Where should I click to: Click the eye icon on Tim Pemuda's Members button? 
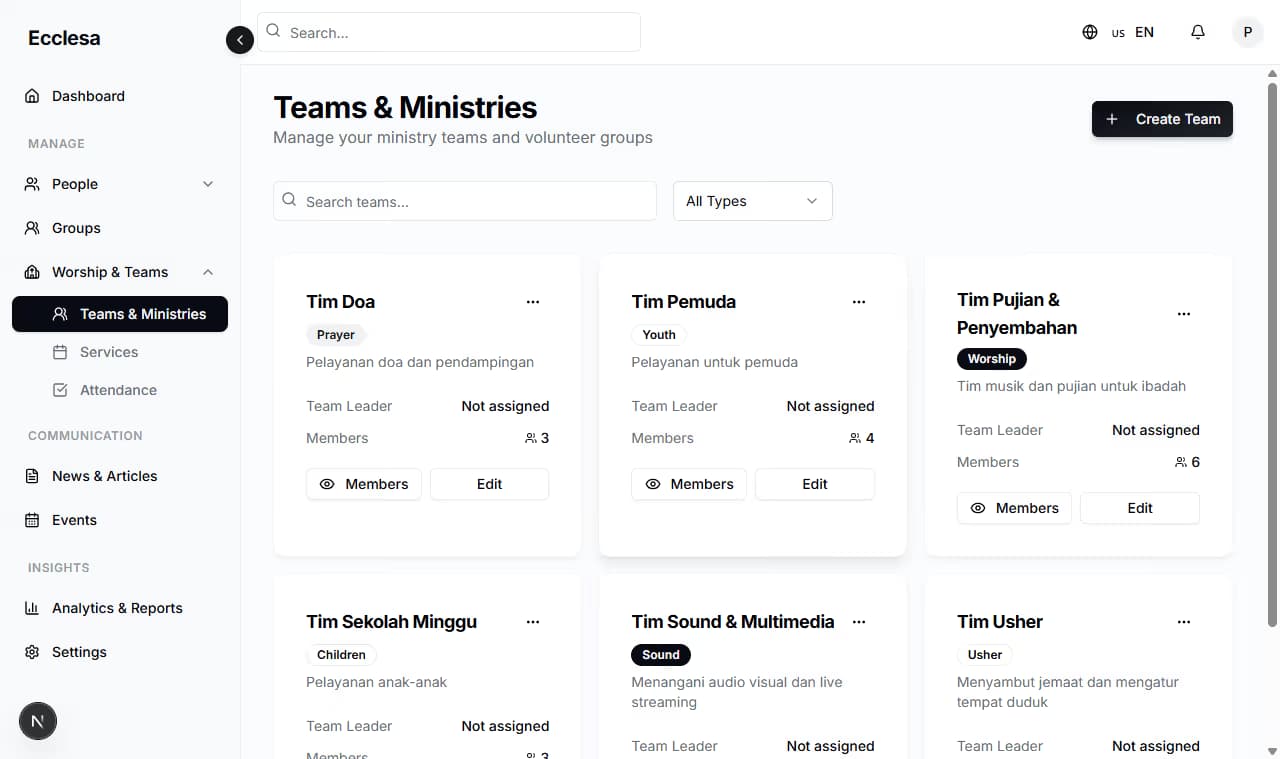pyautogui.click(x=653, y=484)
